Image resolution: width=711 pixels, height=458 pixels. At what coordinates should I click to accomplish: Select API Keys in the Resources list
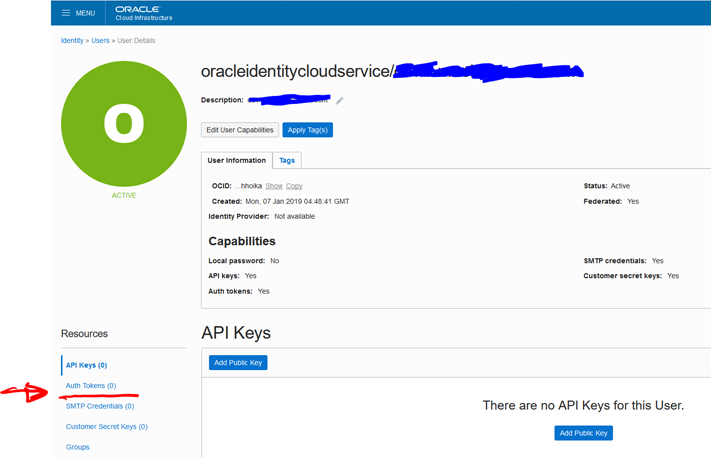[x=86, y=365]
